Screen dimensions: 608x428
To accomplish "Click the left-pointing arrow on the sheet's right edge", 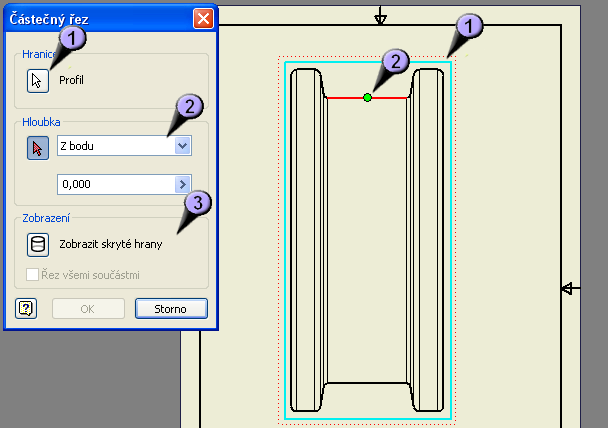I will pos(569,289).
